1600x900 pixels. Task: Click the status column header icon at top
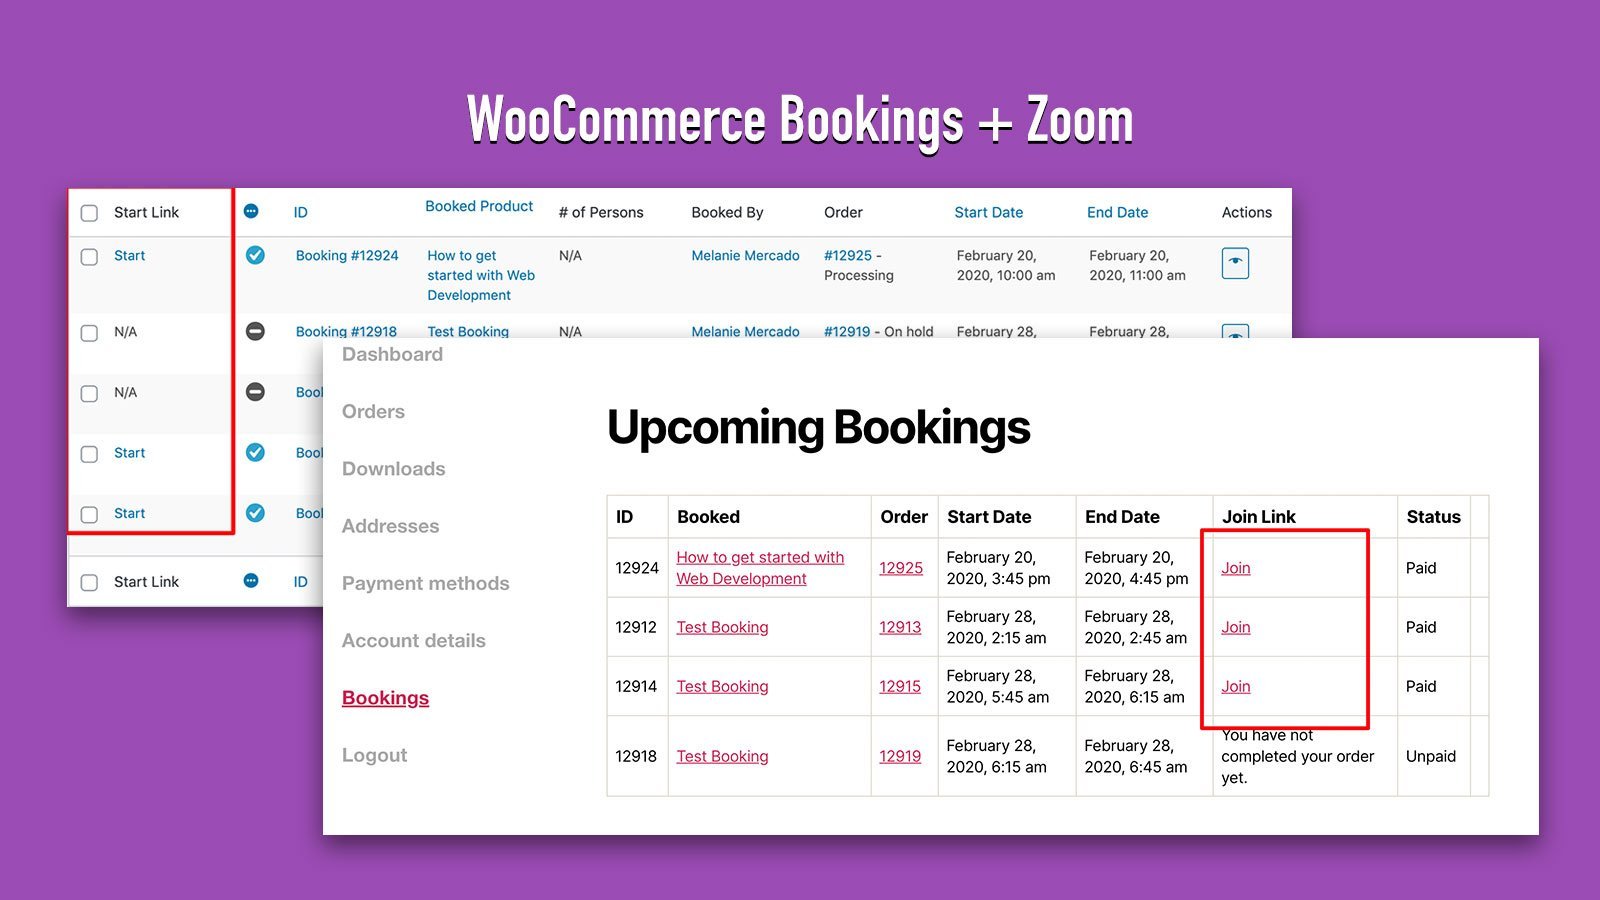pos(251,211)
